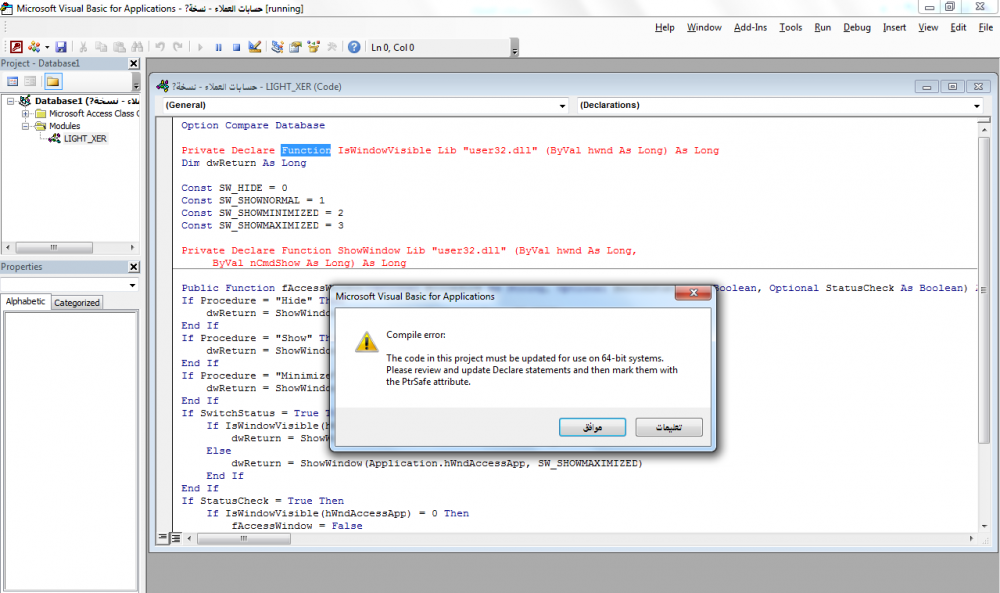The width and height of the screenshot is (1000, 593).
Task: Click View Object icon in Project panel
Action: click(30, 82)
